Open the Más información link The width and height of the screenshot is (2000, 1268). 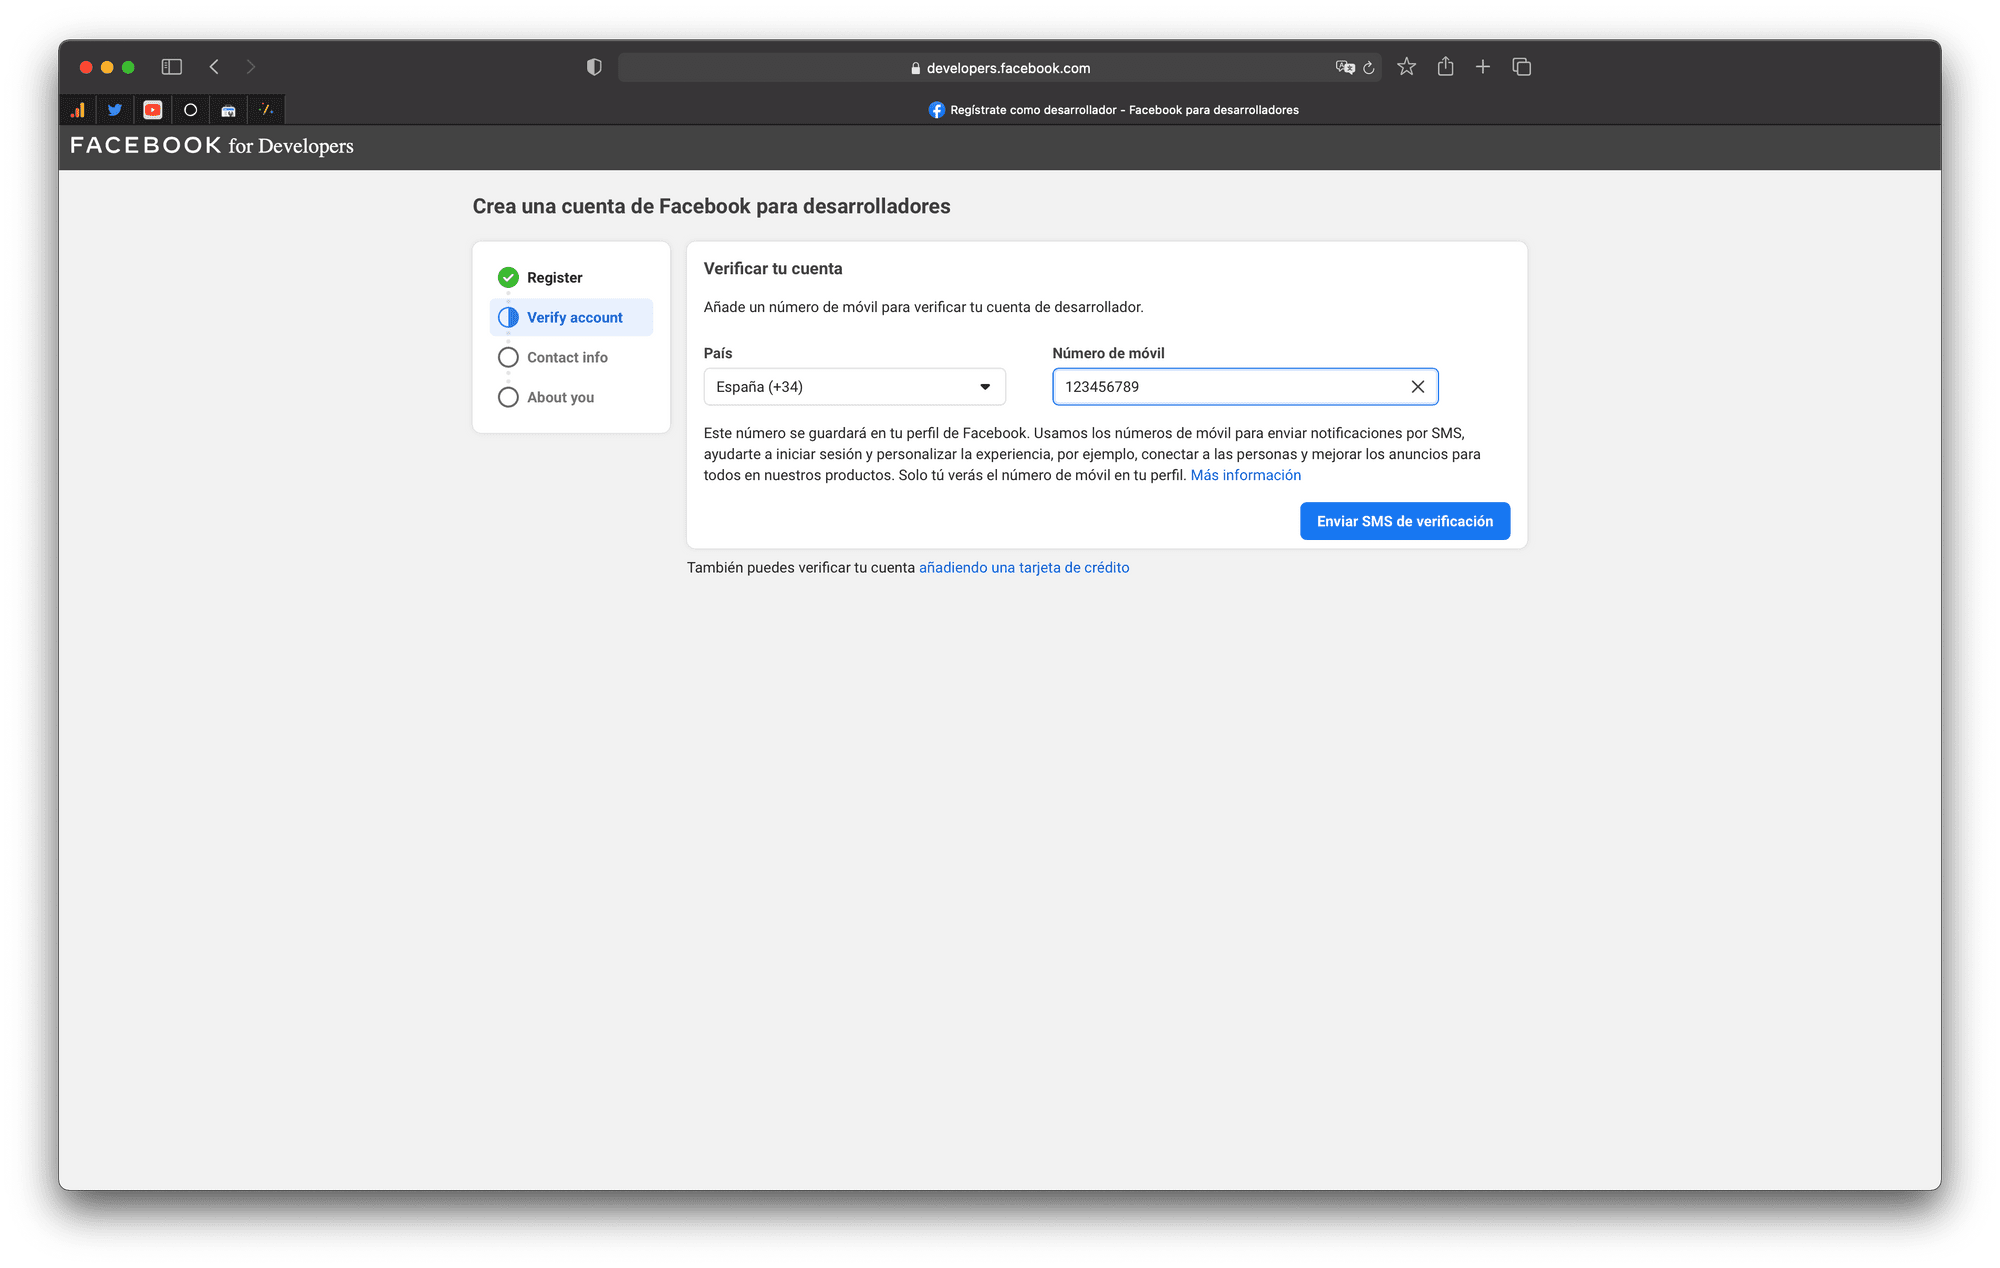[1245, 475]
